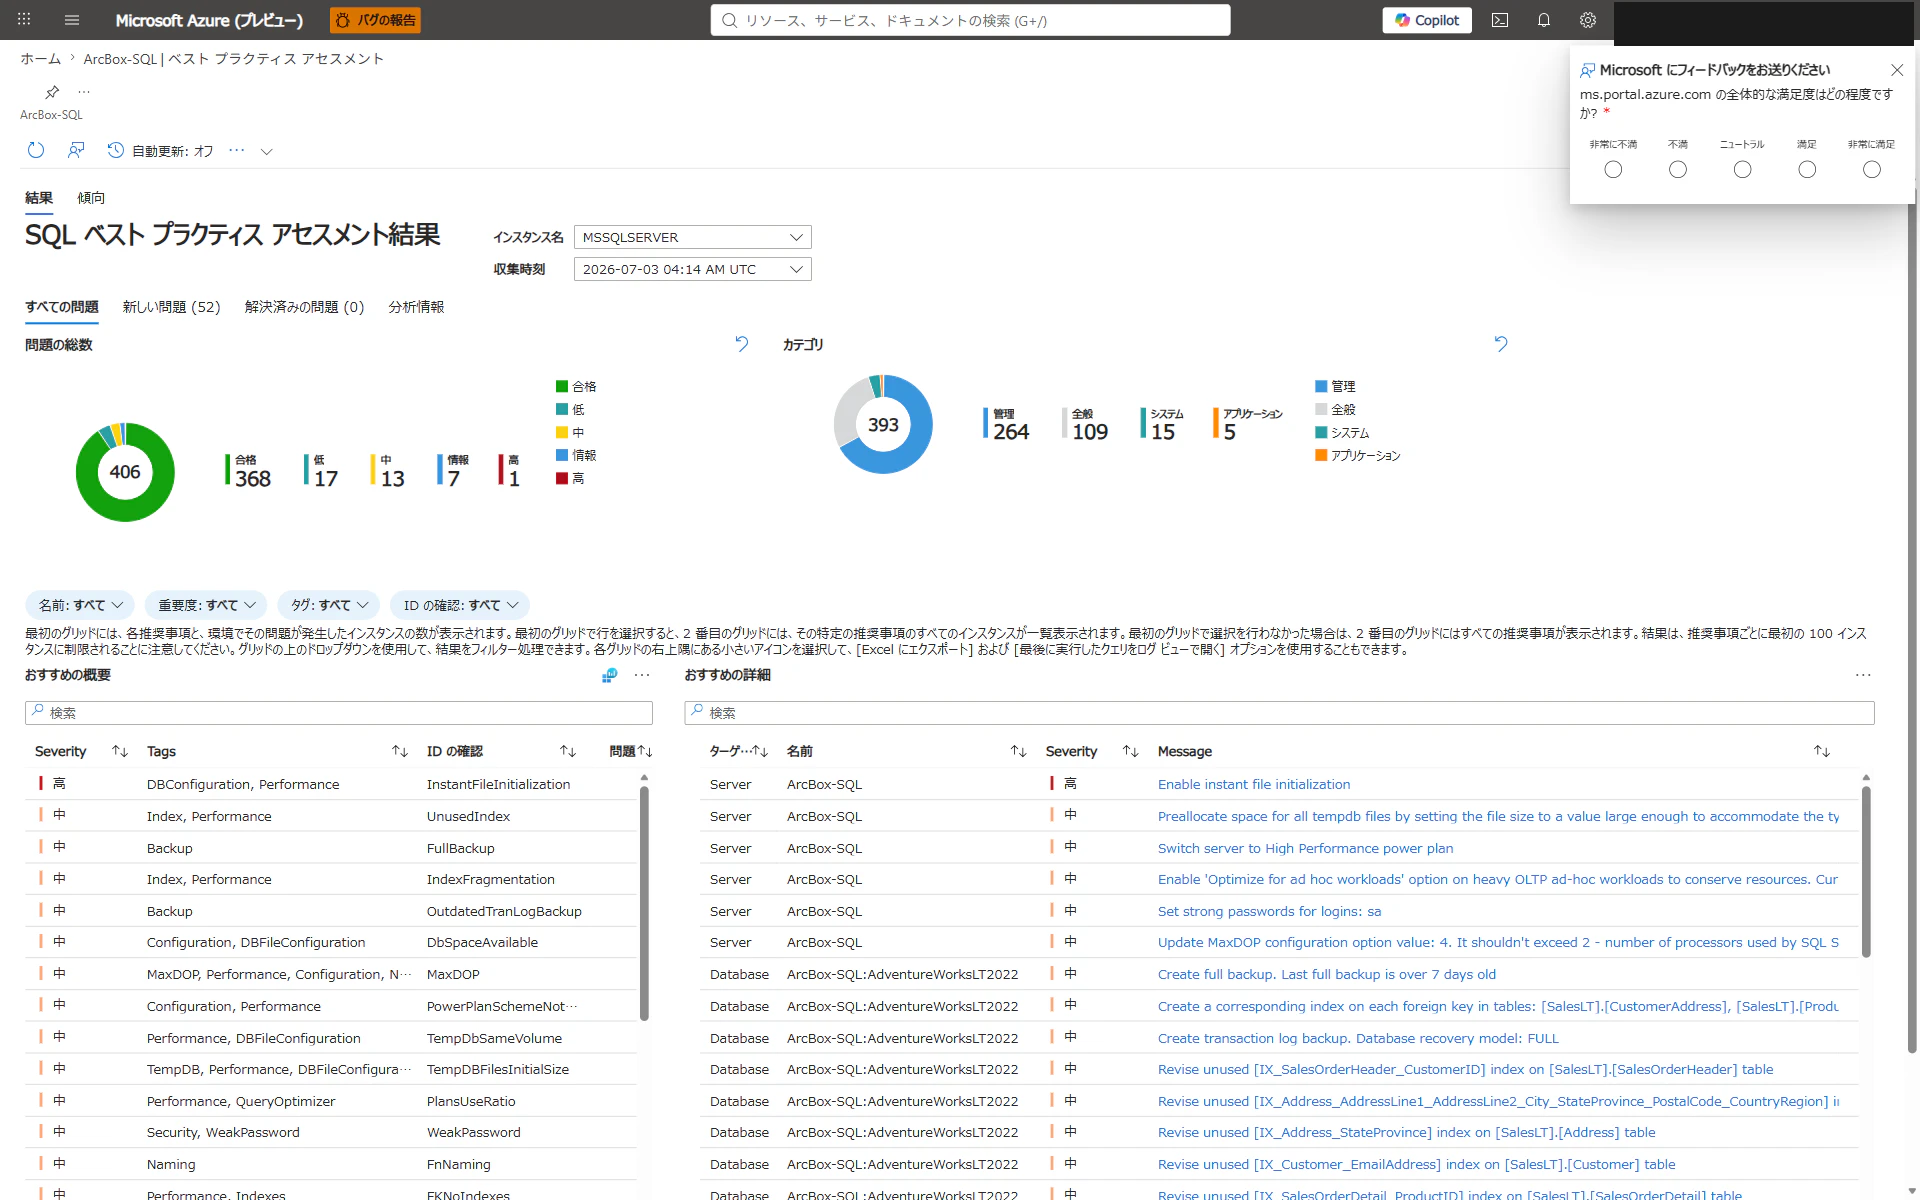Select the すべての問題 tab

point(62,307)
